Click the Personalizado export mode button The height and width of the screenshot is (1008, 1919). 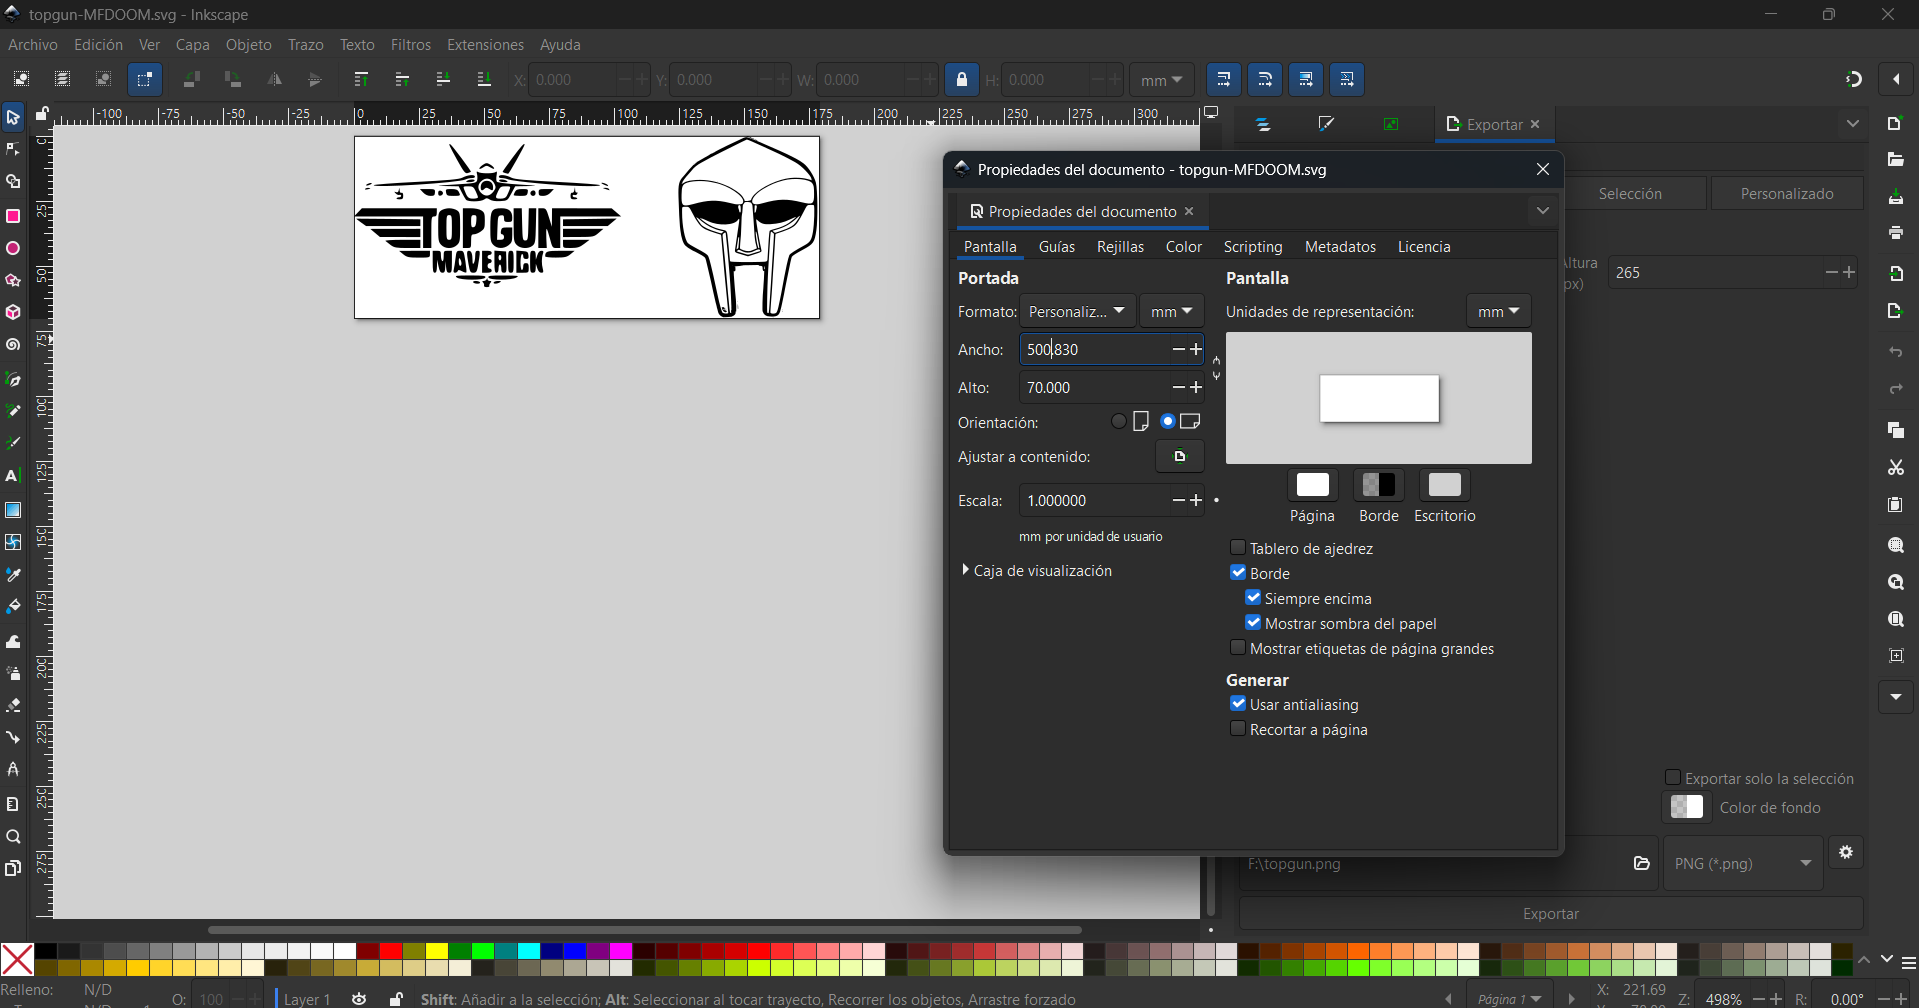coord(1787,194)
